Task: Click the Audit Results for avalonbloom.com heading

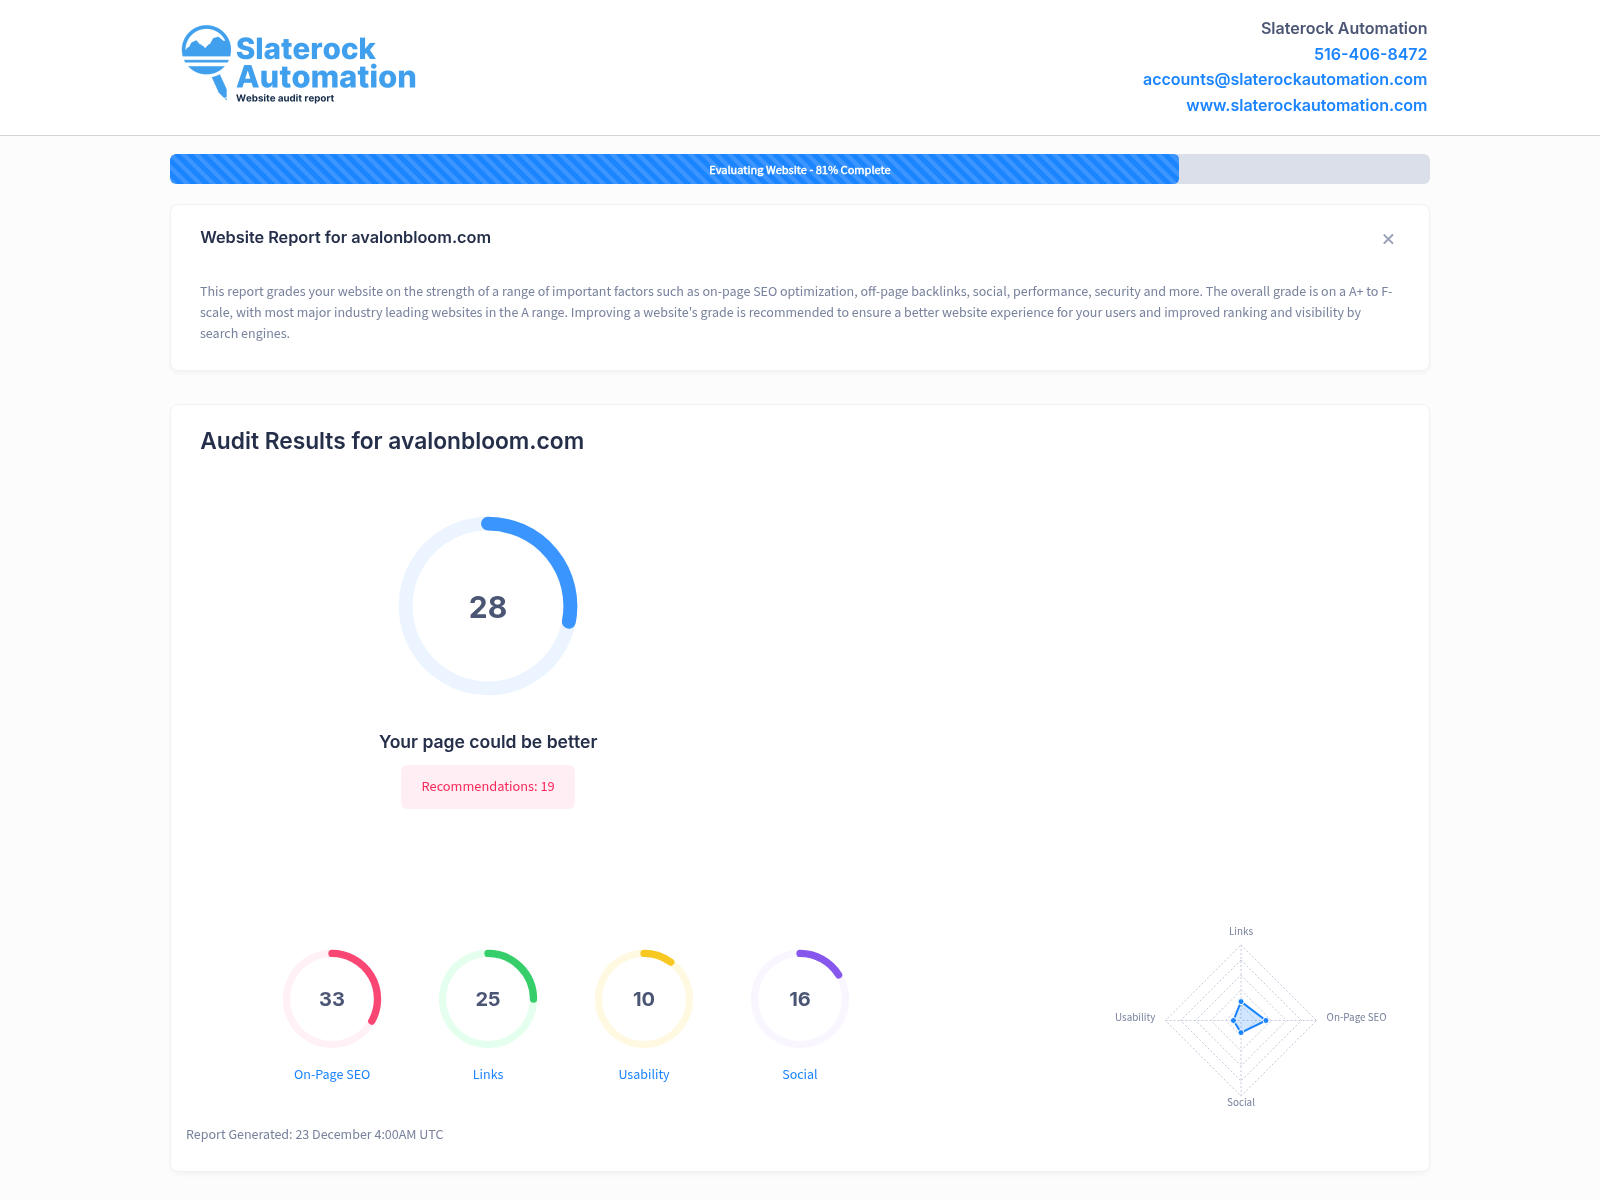Action: point(392,441)
